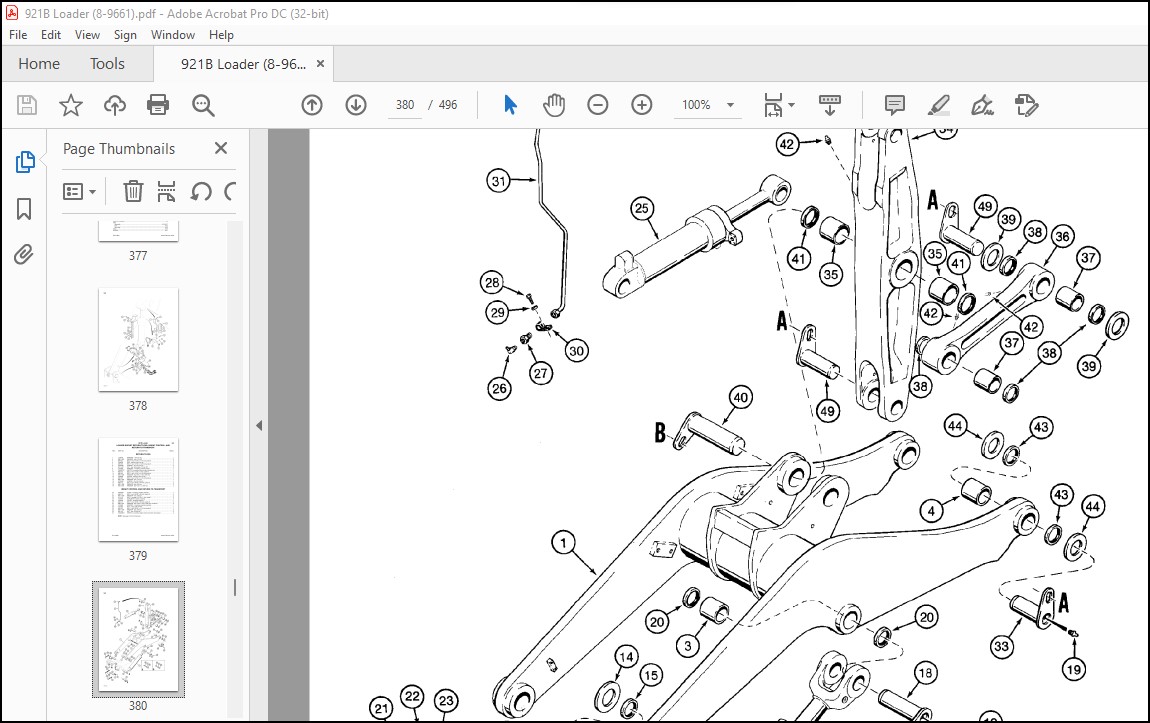Select the 921B Loader document tab

(x=243, y=64)
